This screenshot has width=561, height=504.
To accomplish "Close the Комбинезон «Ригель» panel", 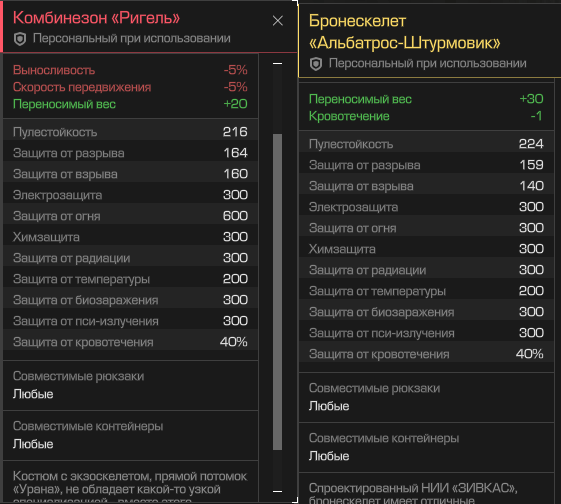I will (278, 21).
